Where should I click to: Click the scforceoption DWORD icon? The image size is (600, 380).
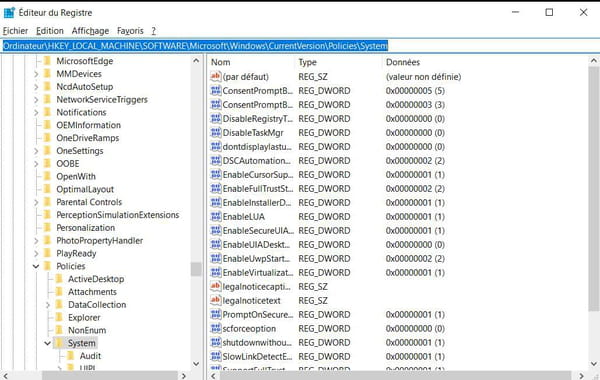point(216,328)
